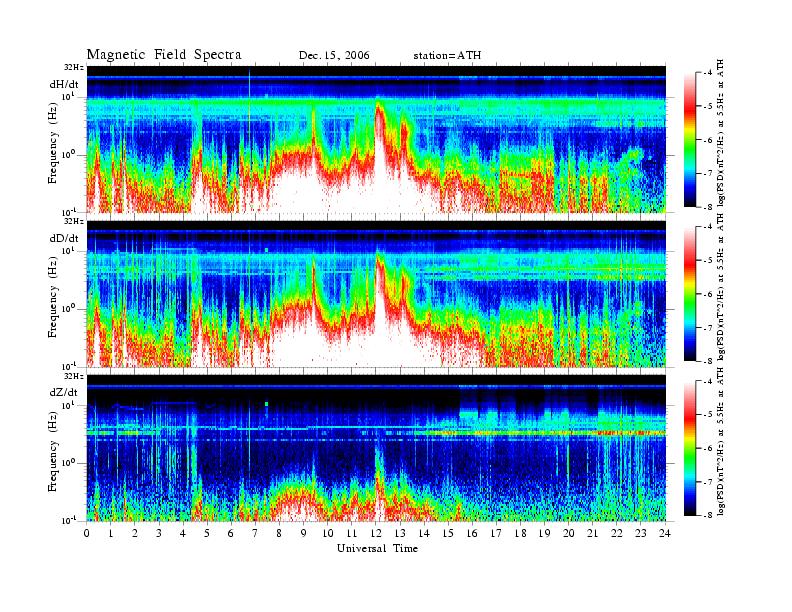The width and height of the screenshot is (792, 612).
Task: Click the x-axis tick label "6"
Action: (x=231, y=534)
